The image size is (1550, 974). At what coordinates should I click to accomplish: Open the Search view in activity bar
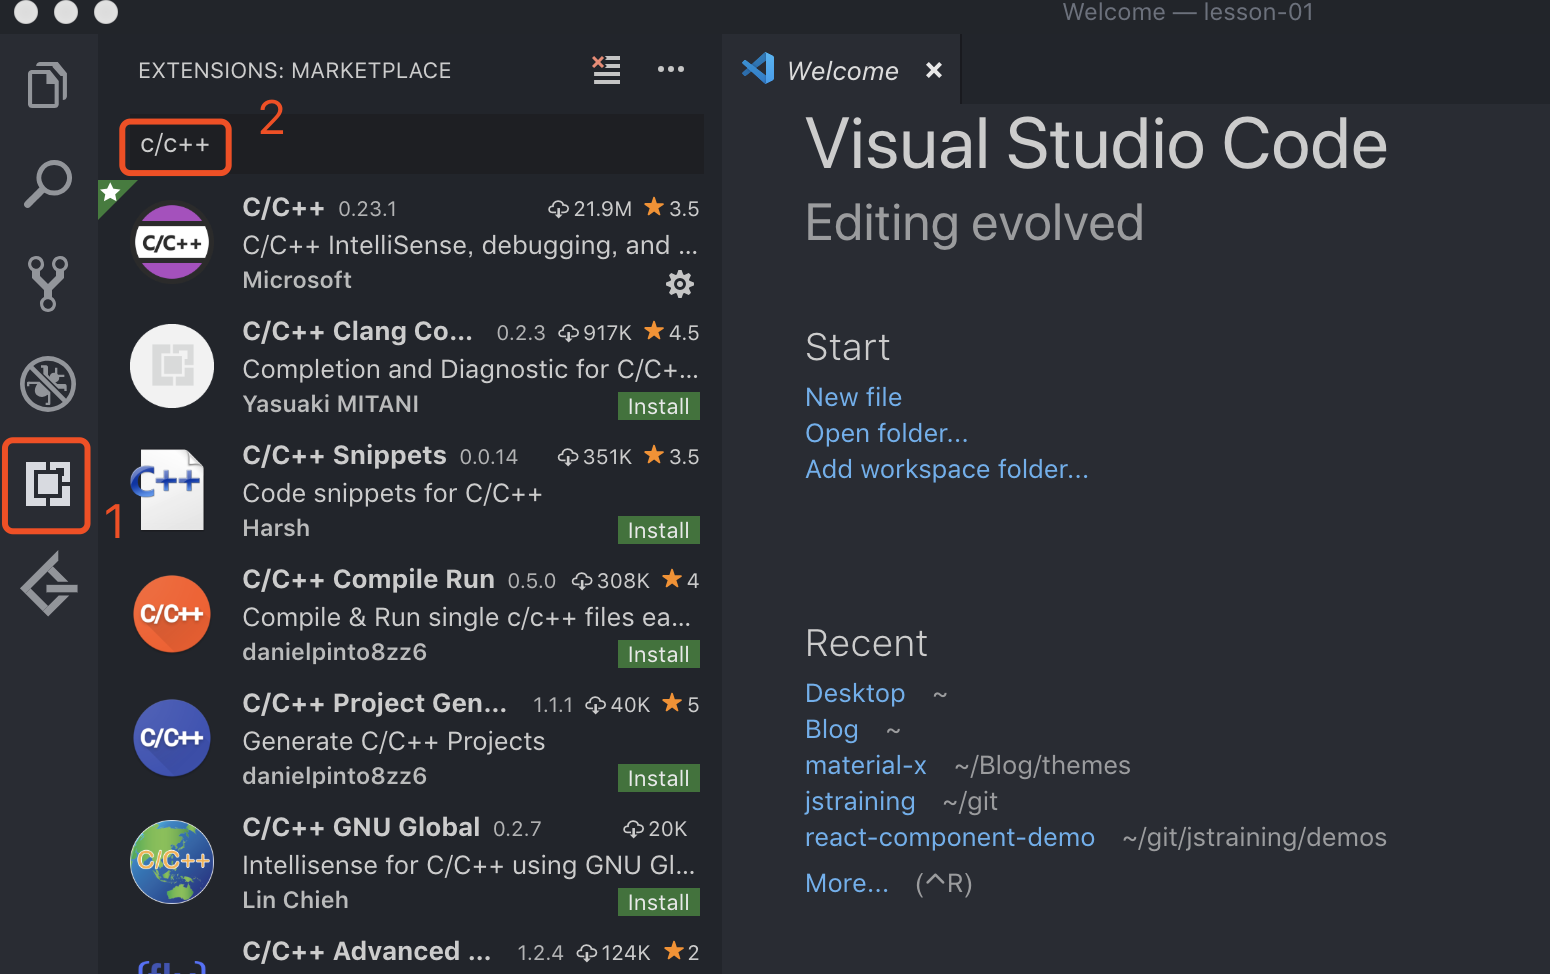point(47,184)
